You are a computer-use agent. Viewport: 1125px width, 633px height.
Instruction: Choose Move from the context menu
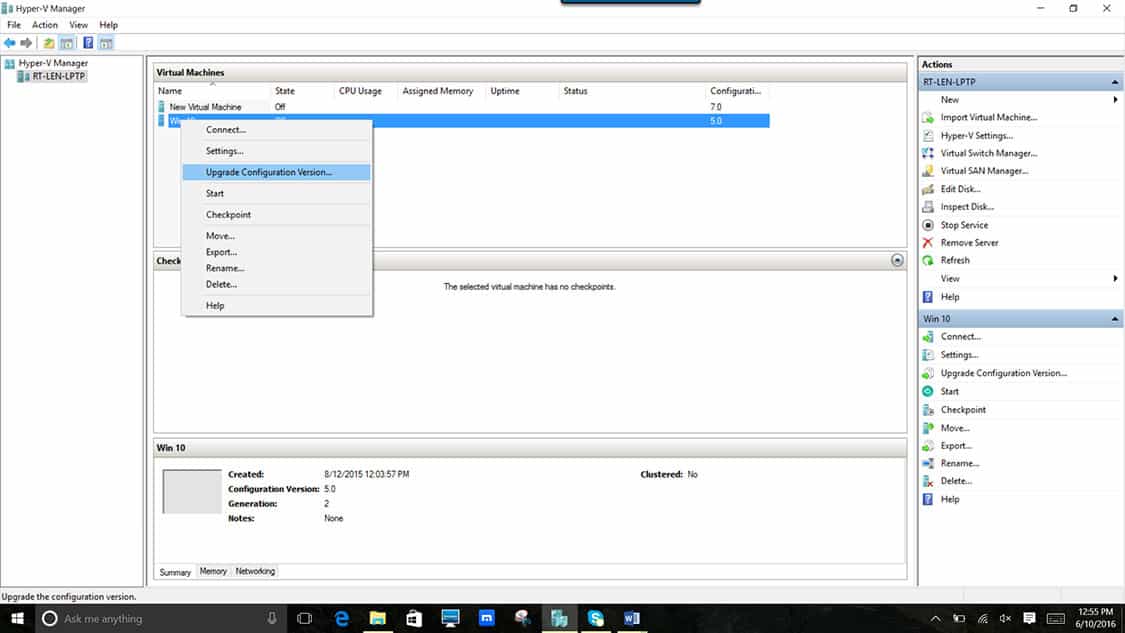point(277,235)
